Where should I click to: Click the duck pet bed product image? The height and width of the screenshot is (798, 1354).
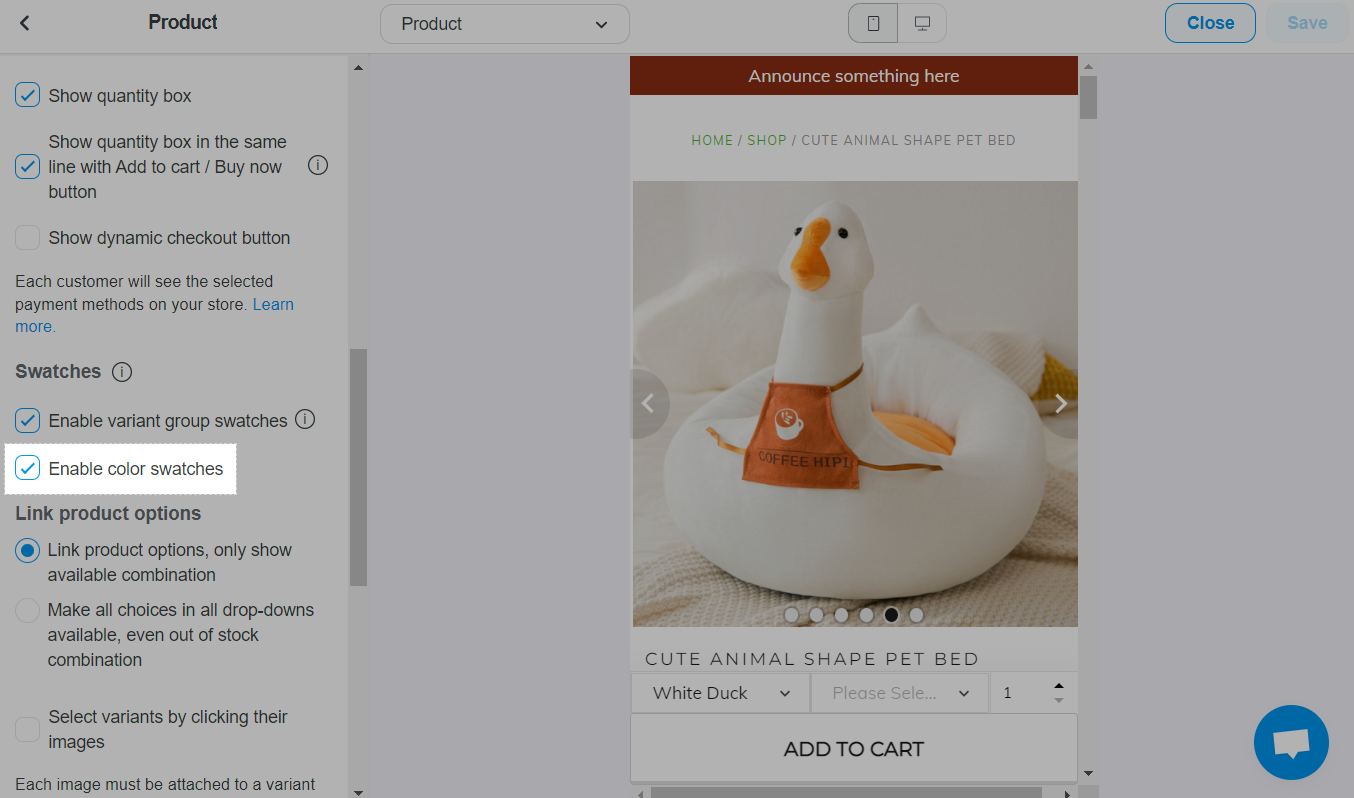pyautogui.click(x=855, y=404)
